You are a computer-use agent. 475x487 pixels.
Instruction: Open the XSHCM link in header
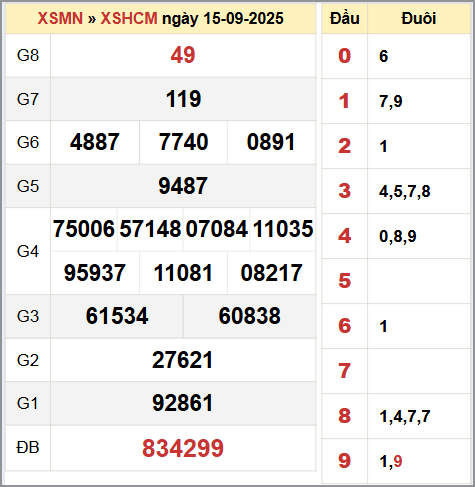[129, 18]
